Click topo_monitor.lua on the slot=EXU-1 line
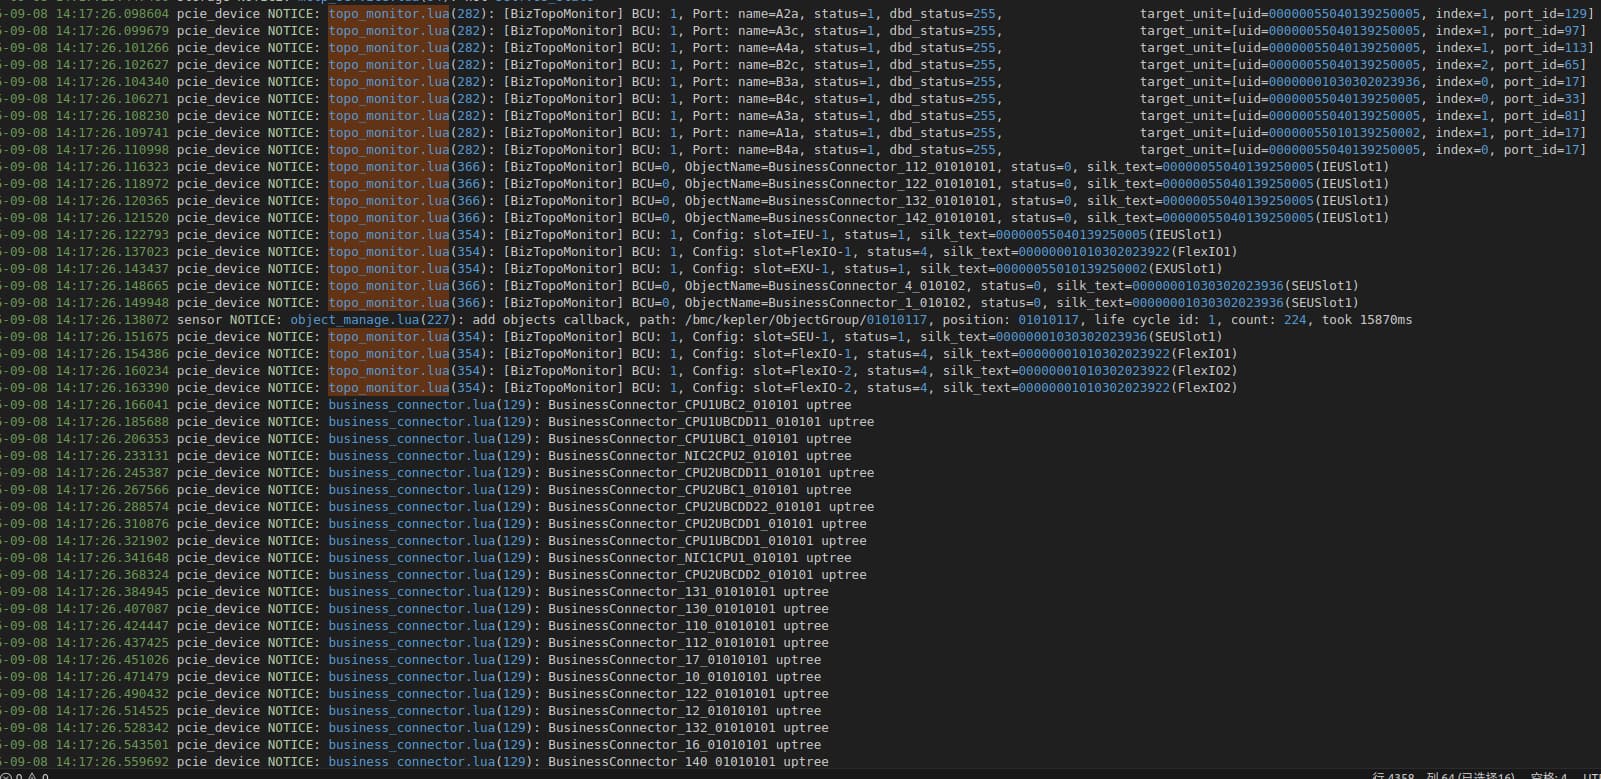Viewport: 1601px width, 779px height. 389,269
